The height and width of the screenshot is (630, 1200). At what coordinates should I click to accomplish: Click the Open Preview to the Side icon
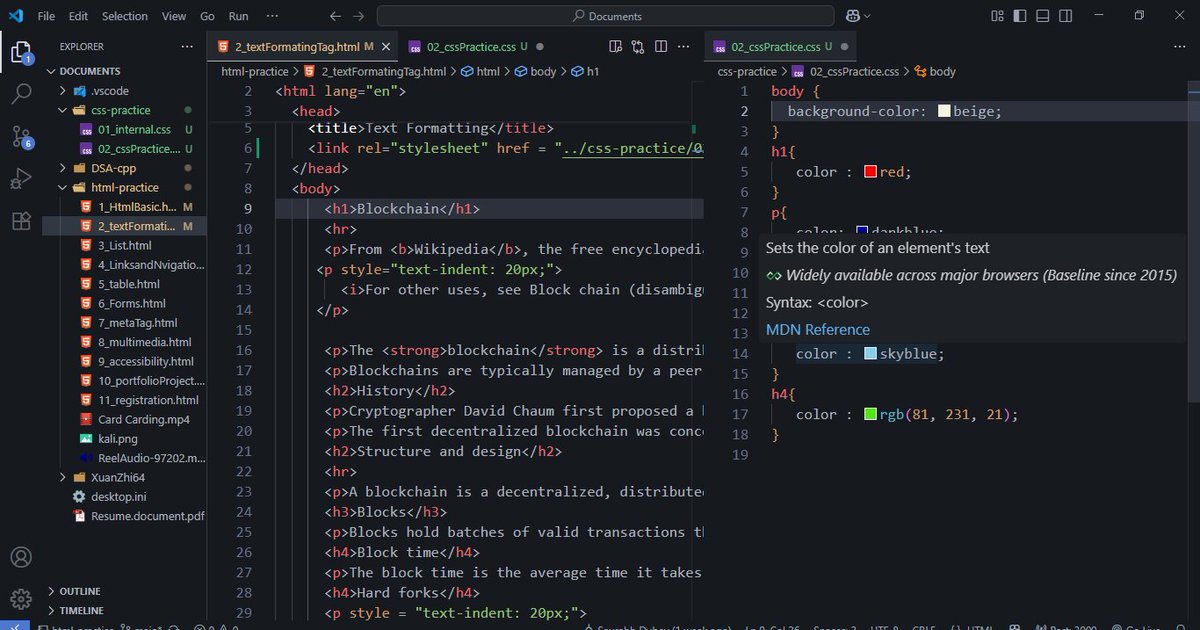coord(615,47)
